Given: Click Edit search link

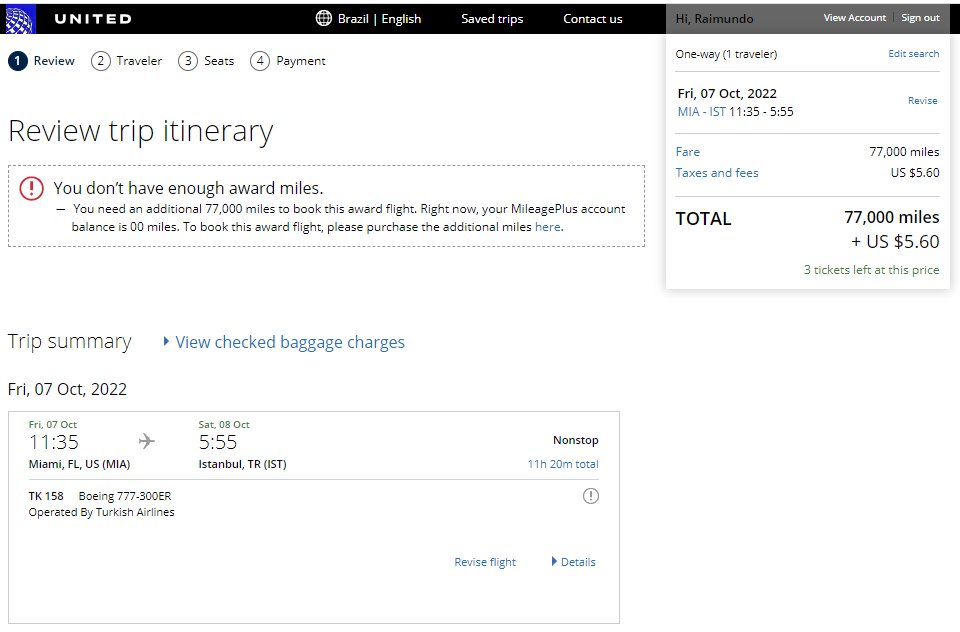Looking at the screenshot, I should 913,54.
